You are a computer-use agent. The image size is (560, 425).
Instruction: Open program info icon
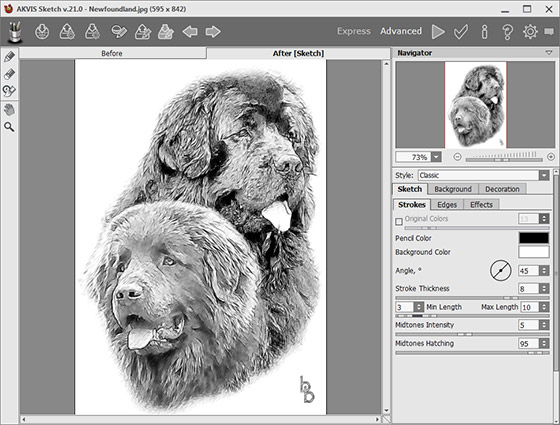[484, 32]
